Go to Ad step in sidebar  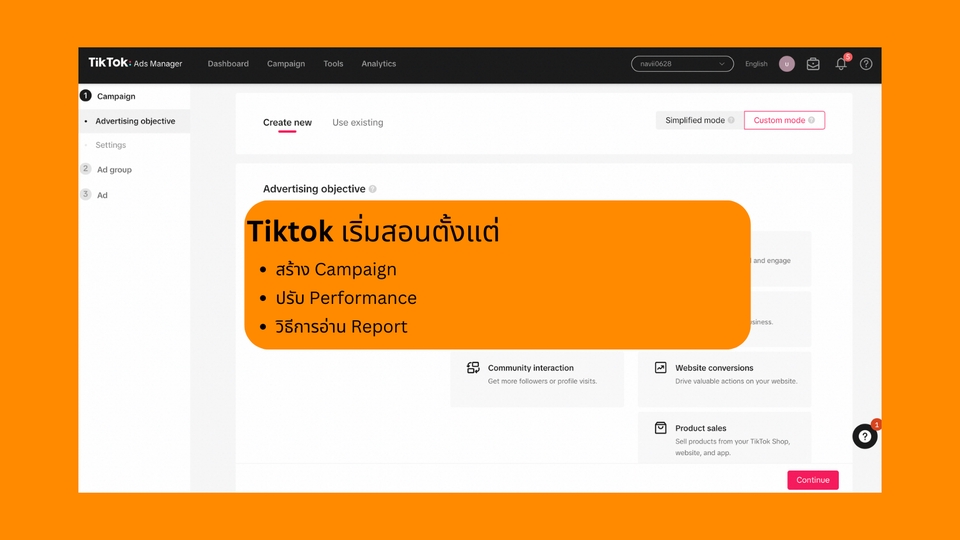coord(102,195)
